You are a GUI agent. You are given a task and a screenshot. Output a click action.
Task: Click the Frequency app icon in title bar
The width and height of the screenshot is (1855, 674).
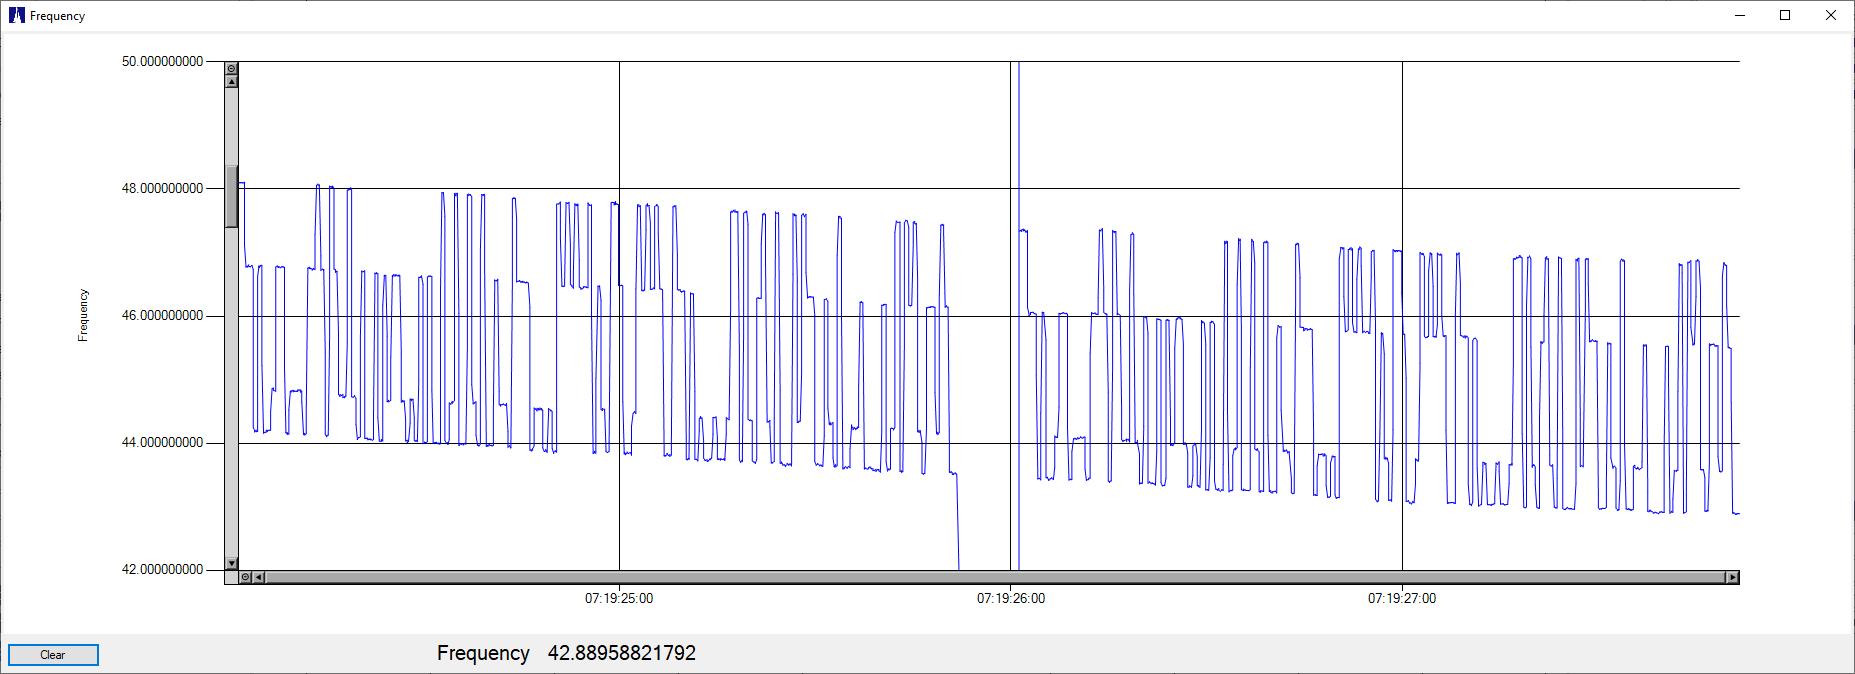16,15
